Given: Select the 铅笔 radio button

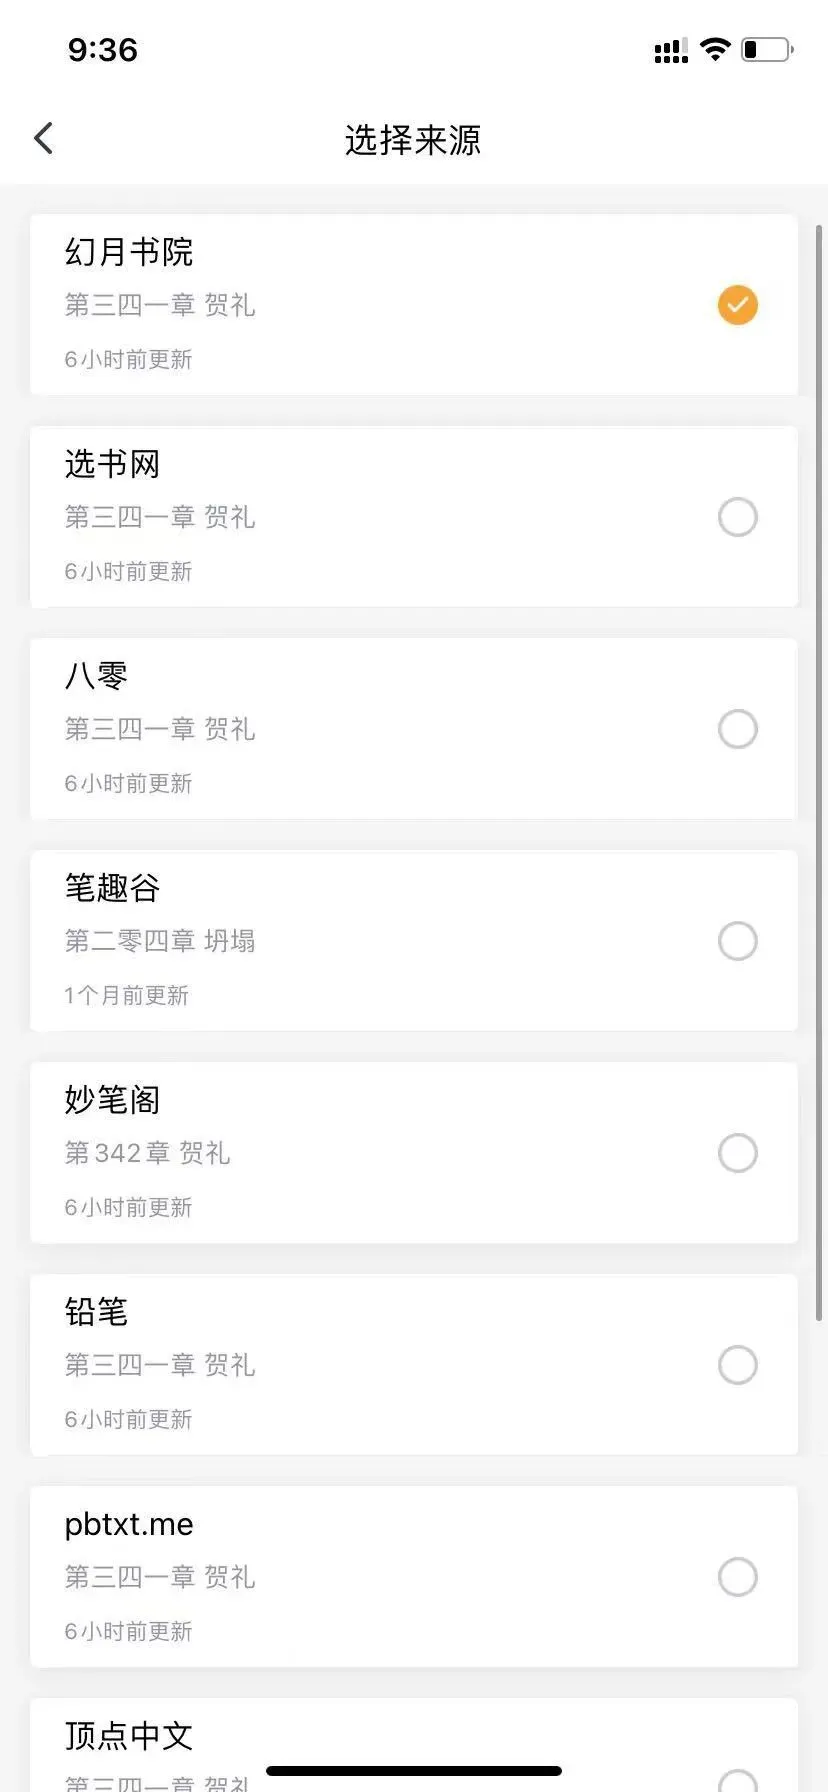Looking at the screenshot, I should [x=737, y=1365].
